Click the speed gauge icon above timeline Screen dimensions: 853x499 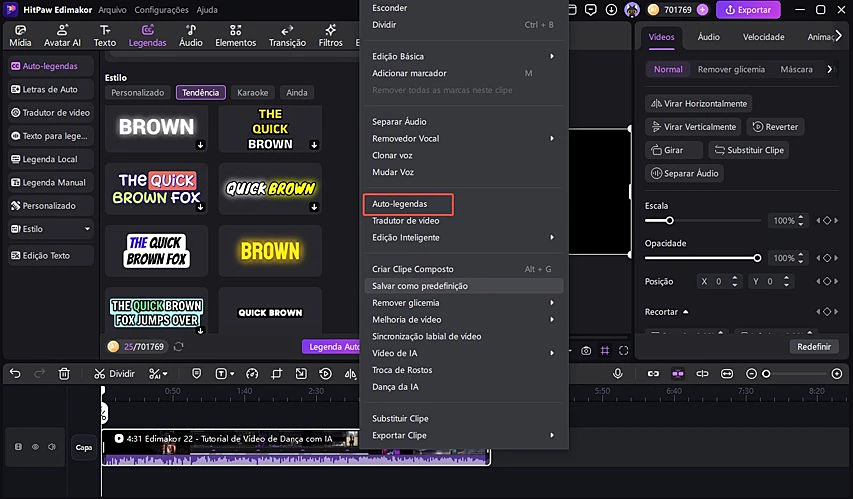[x=252, y=373]
